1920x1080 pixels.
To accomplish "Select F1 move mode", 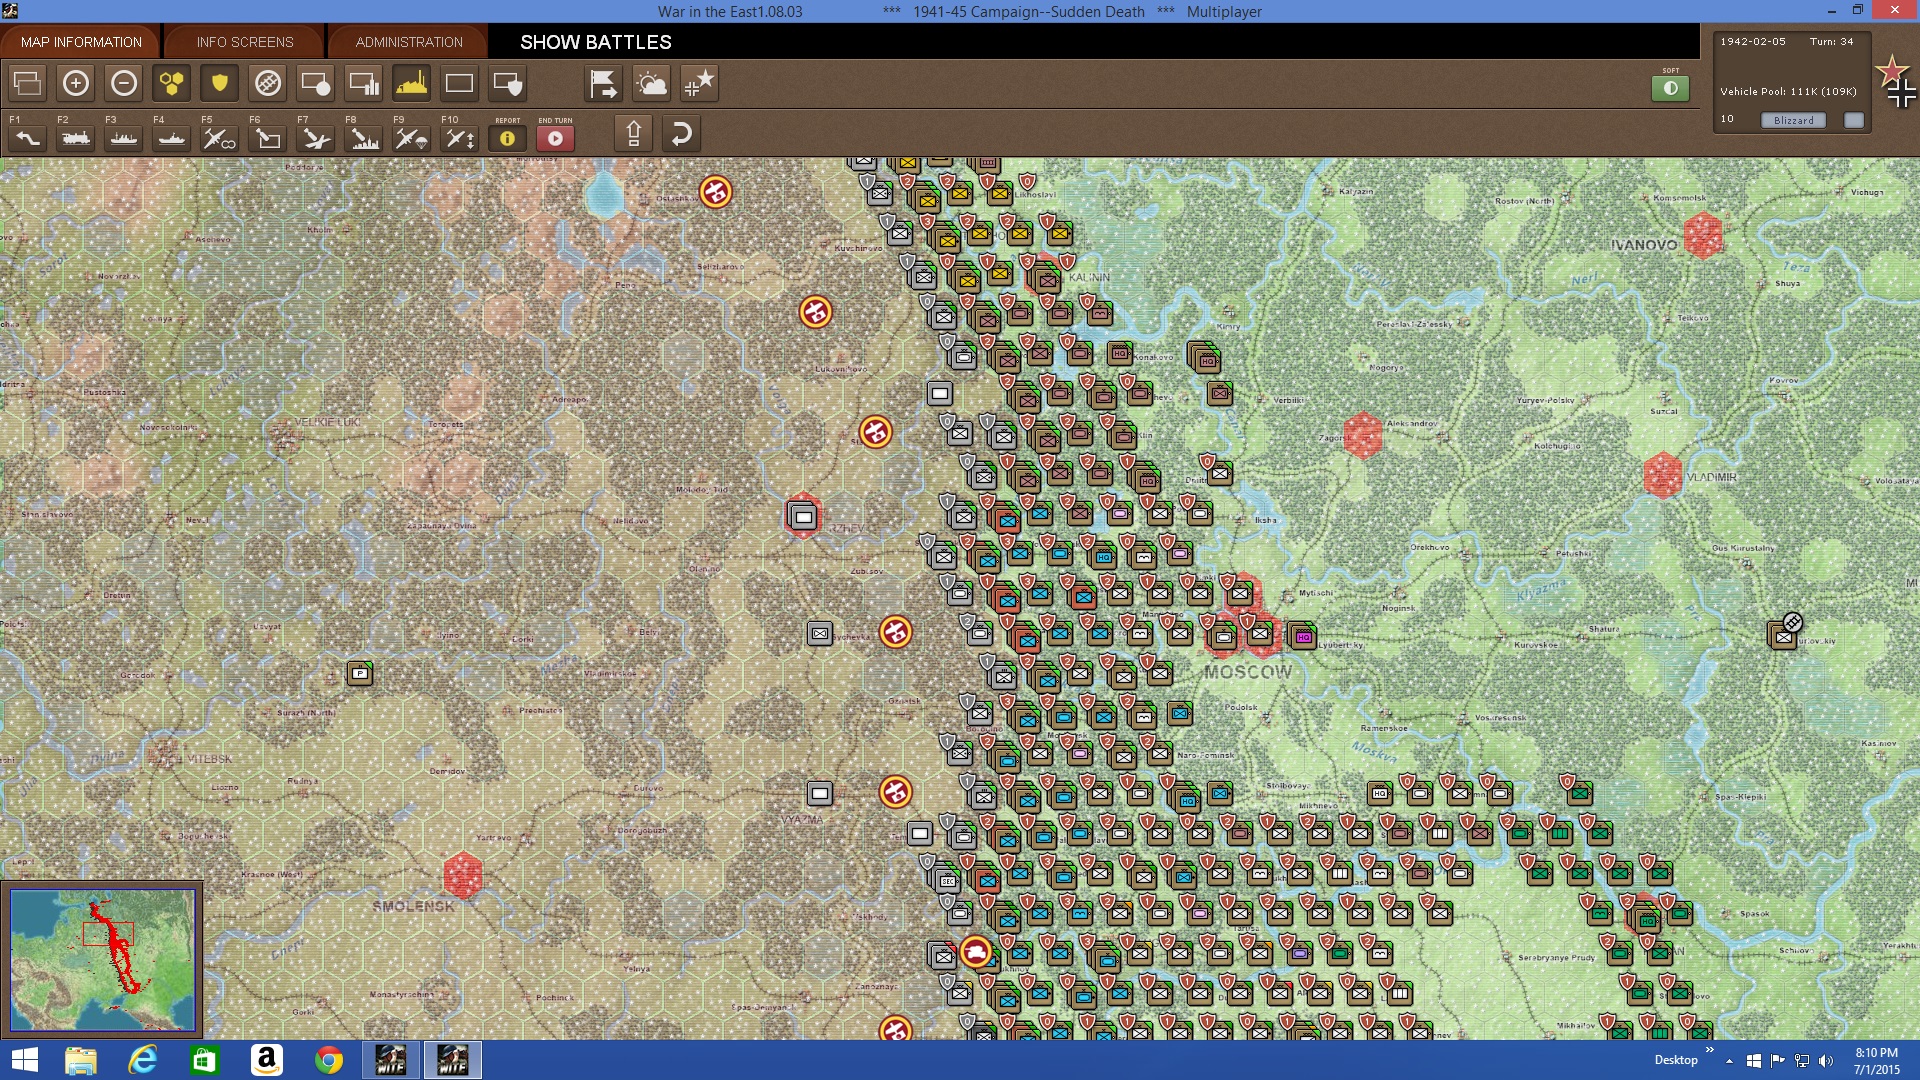I will coord(28,138).
